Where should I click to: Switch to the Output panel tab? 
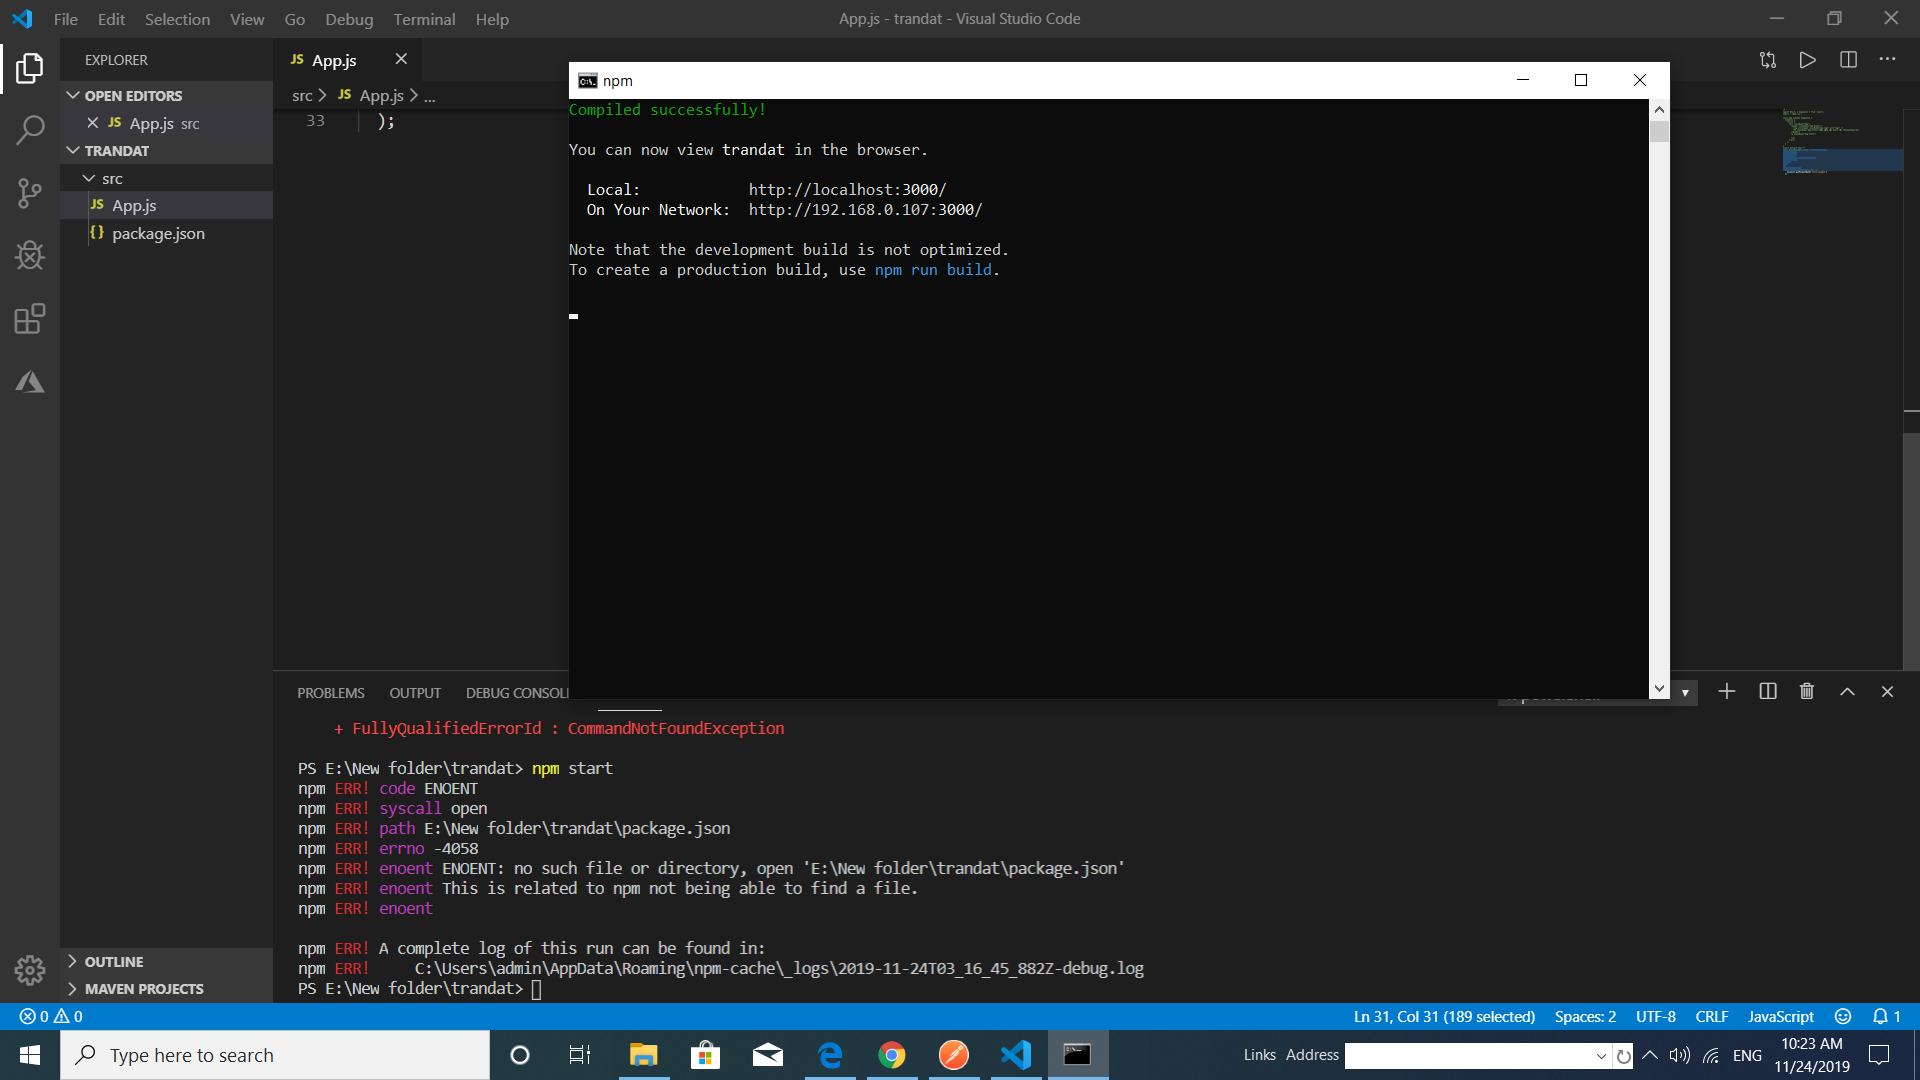click(415, 693)
